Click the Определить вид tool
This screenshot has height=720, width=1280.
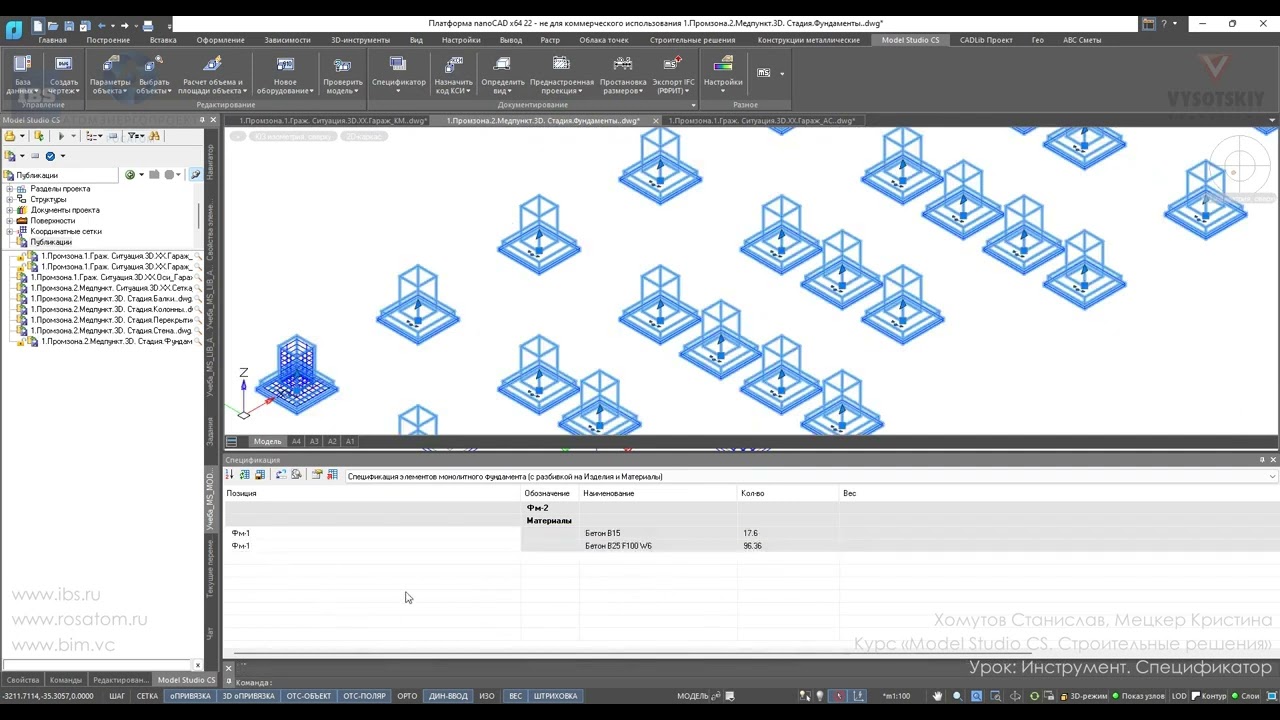[502, 74]
